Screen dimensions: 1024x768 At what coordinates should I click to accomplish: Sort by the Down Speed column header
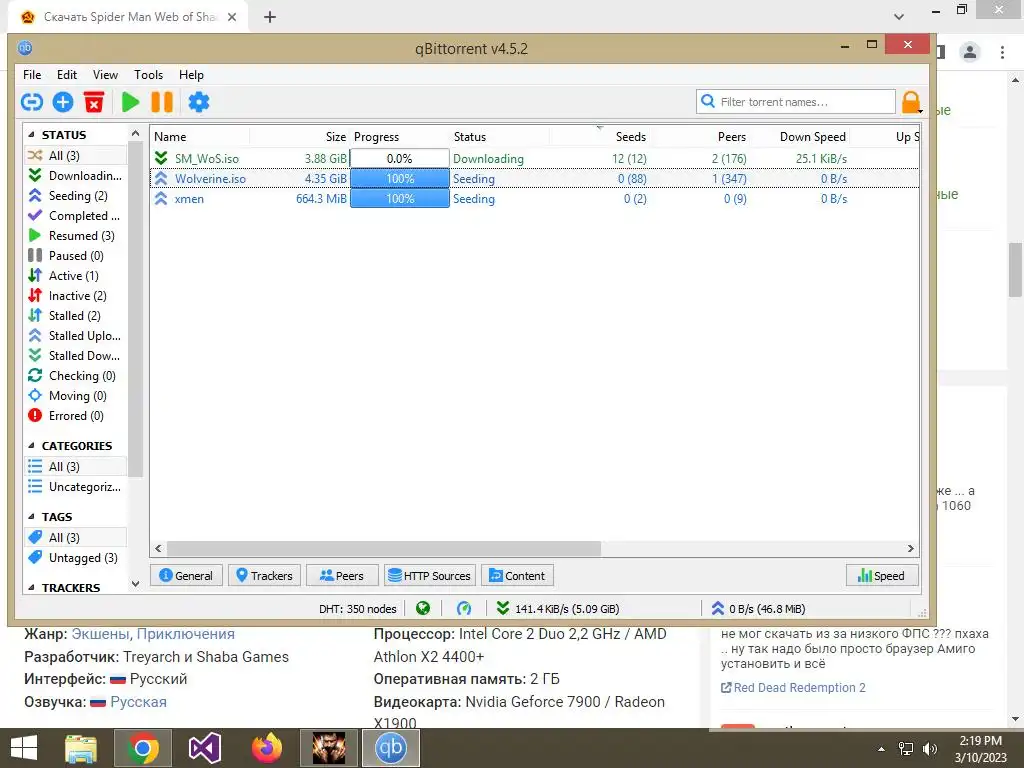pyautogui.click(x=800, y=136)
